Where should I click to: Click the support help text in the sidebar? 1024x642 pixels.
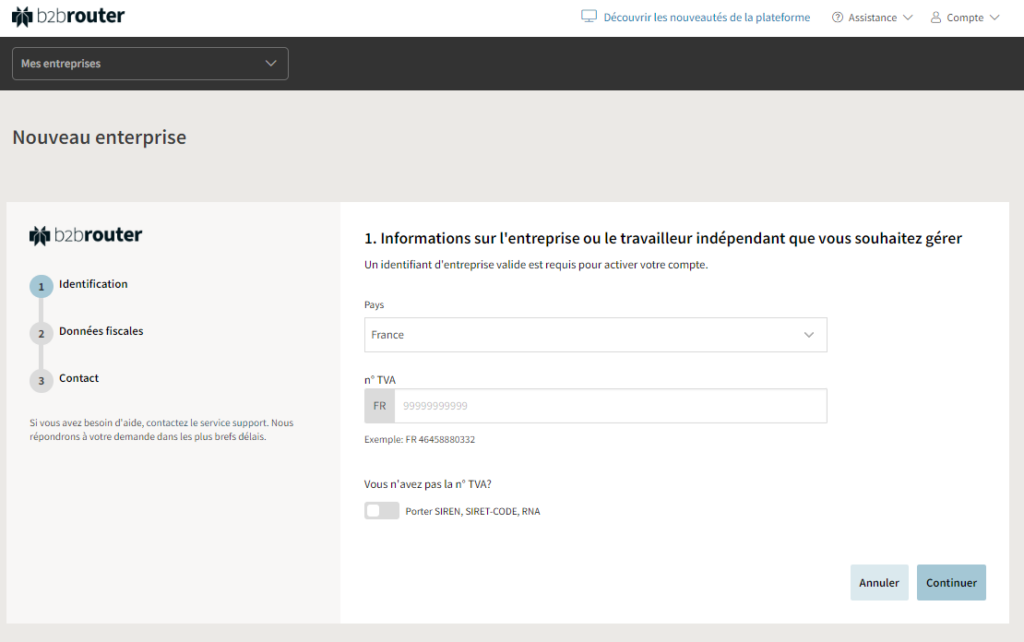click(x=161, y=430)
